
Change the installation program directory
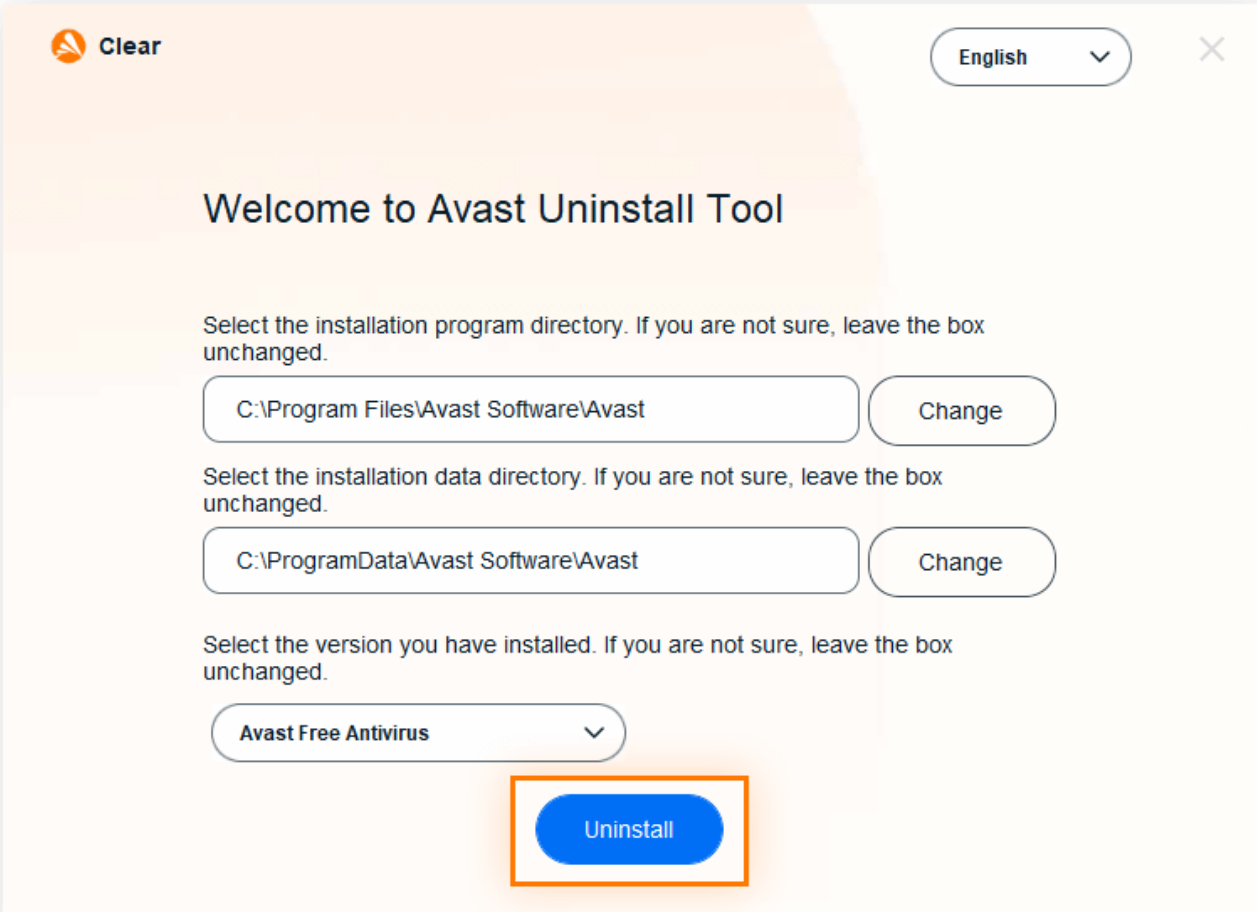point(961,411)
